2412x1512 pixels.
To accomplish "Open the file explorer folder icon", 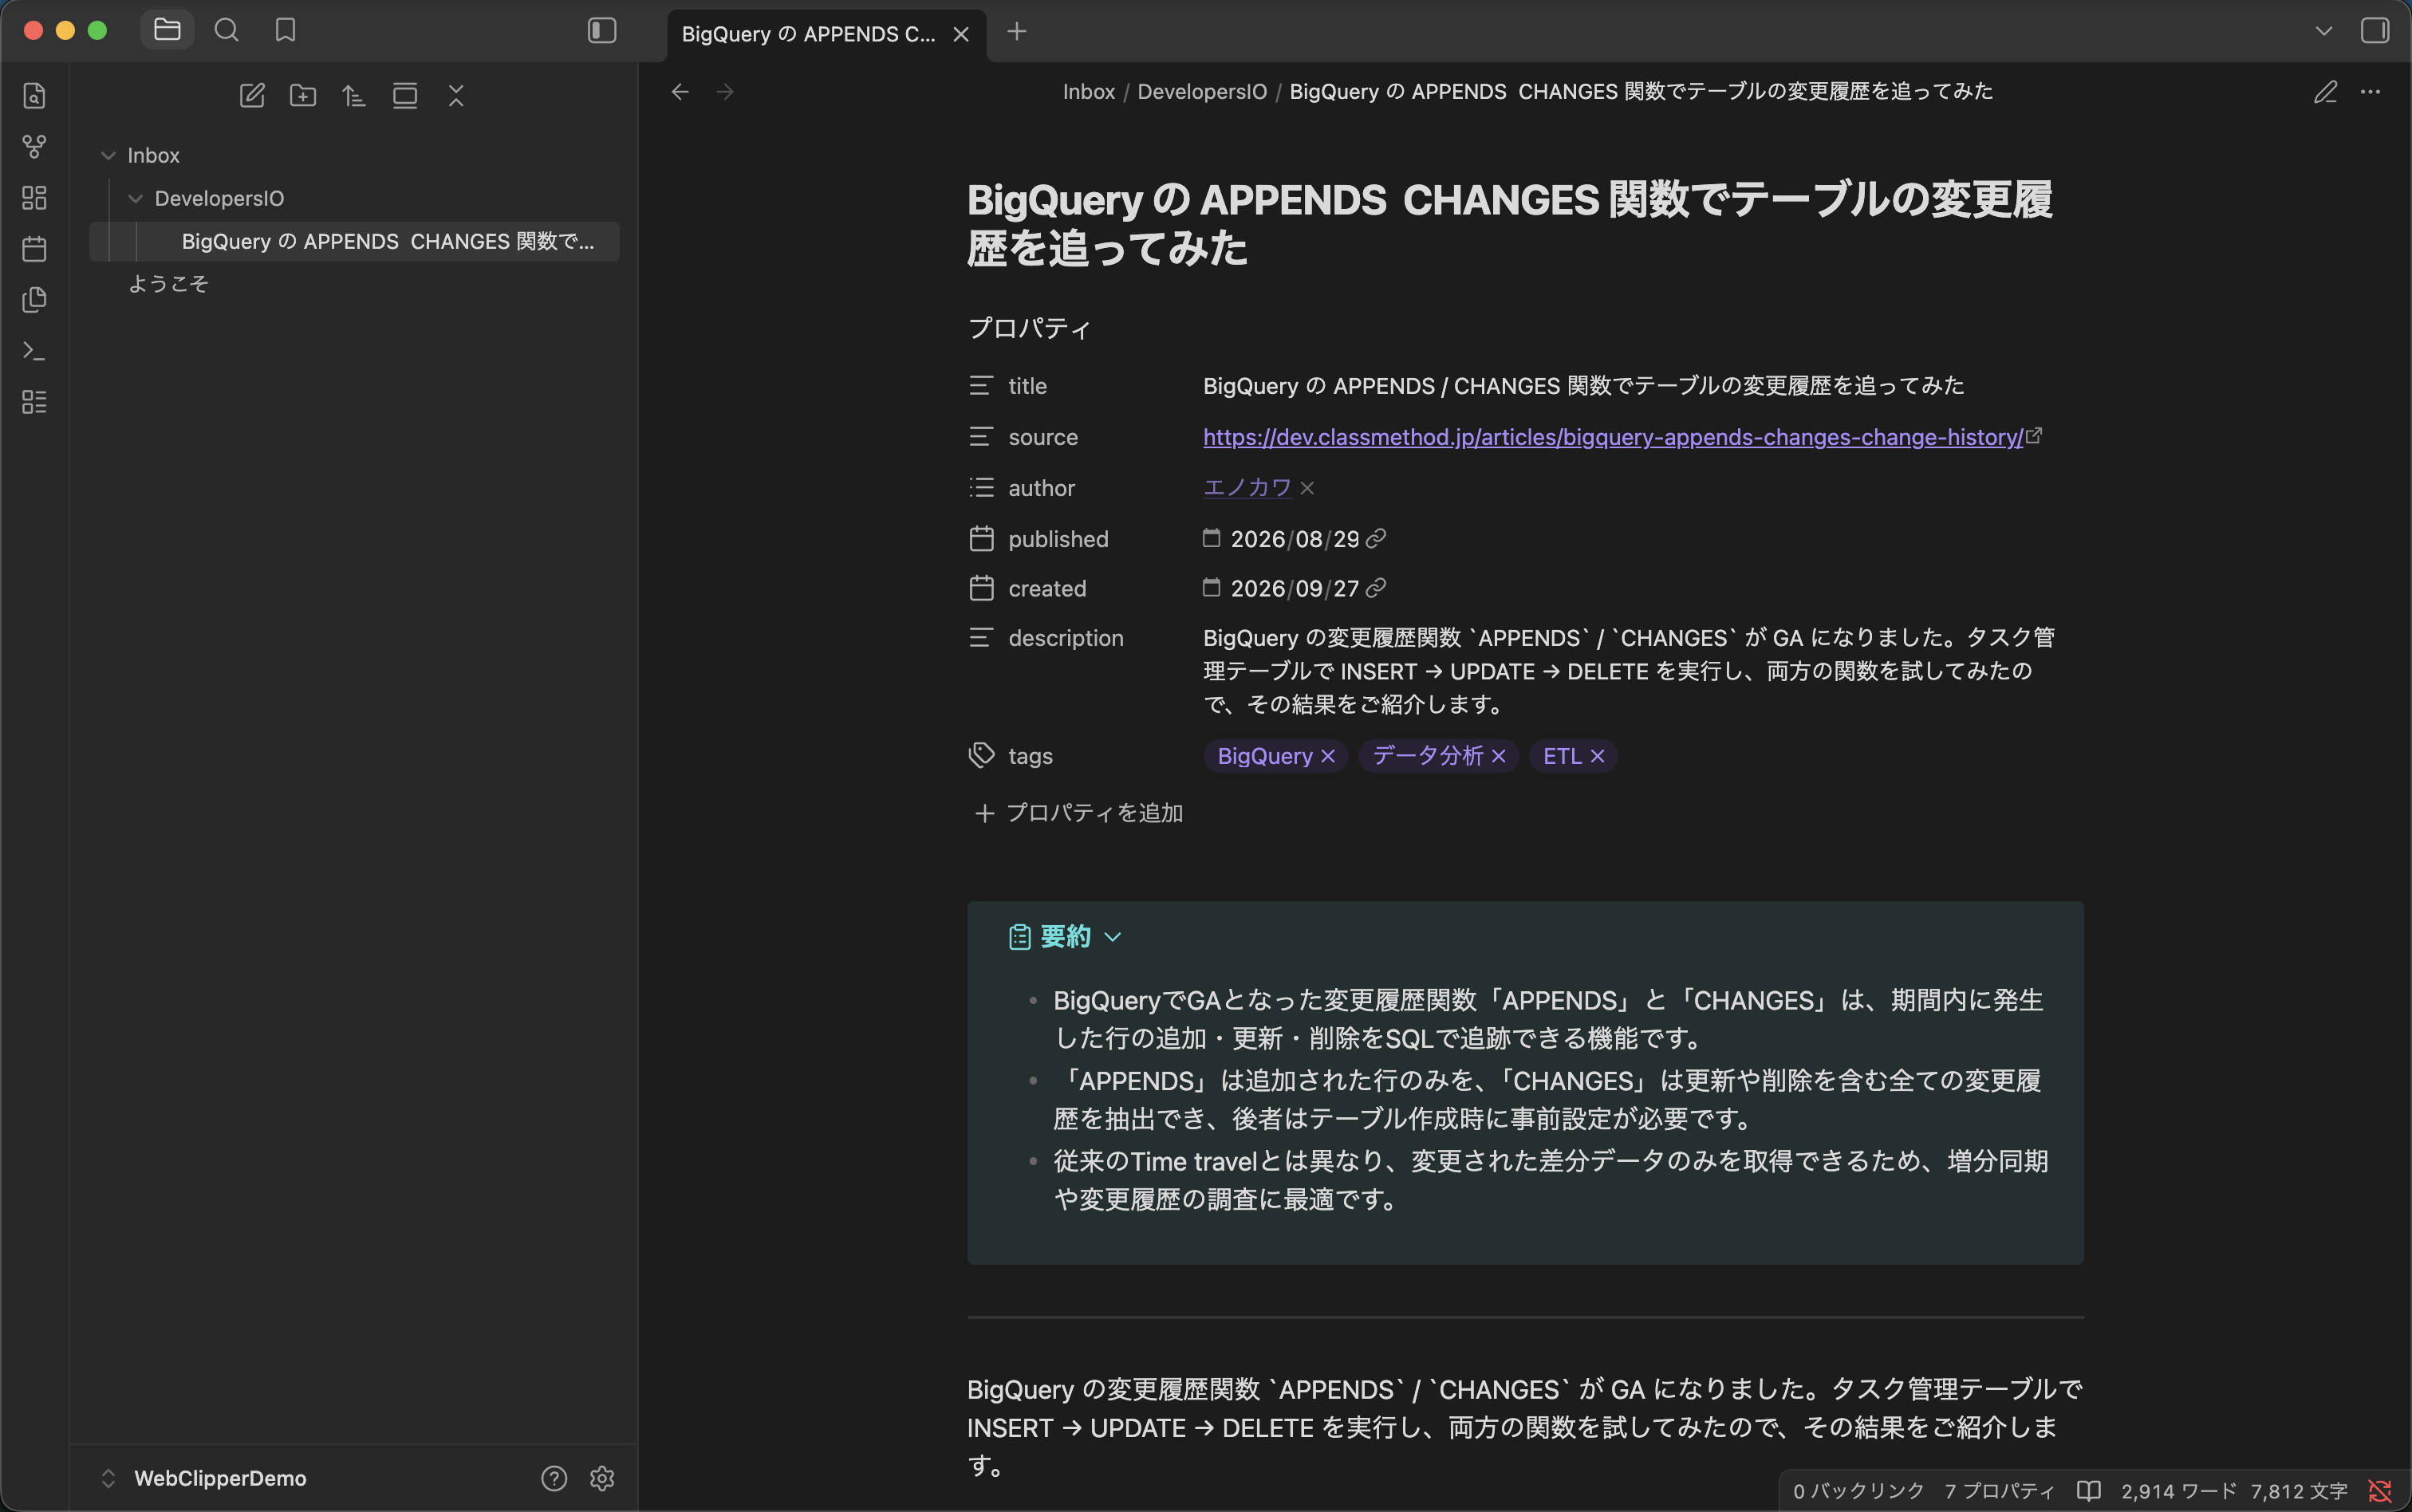I will pyautogui.click(x=167, y=30).
